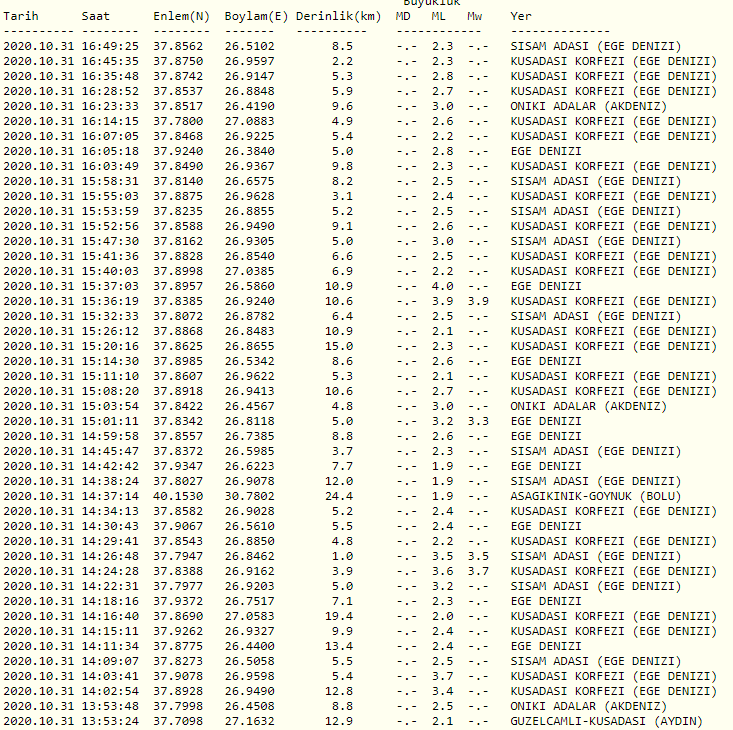The image size is (733, 730).
Task: Click the 16:49:25 time in the first row
Action: [x=111, y=46]
